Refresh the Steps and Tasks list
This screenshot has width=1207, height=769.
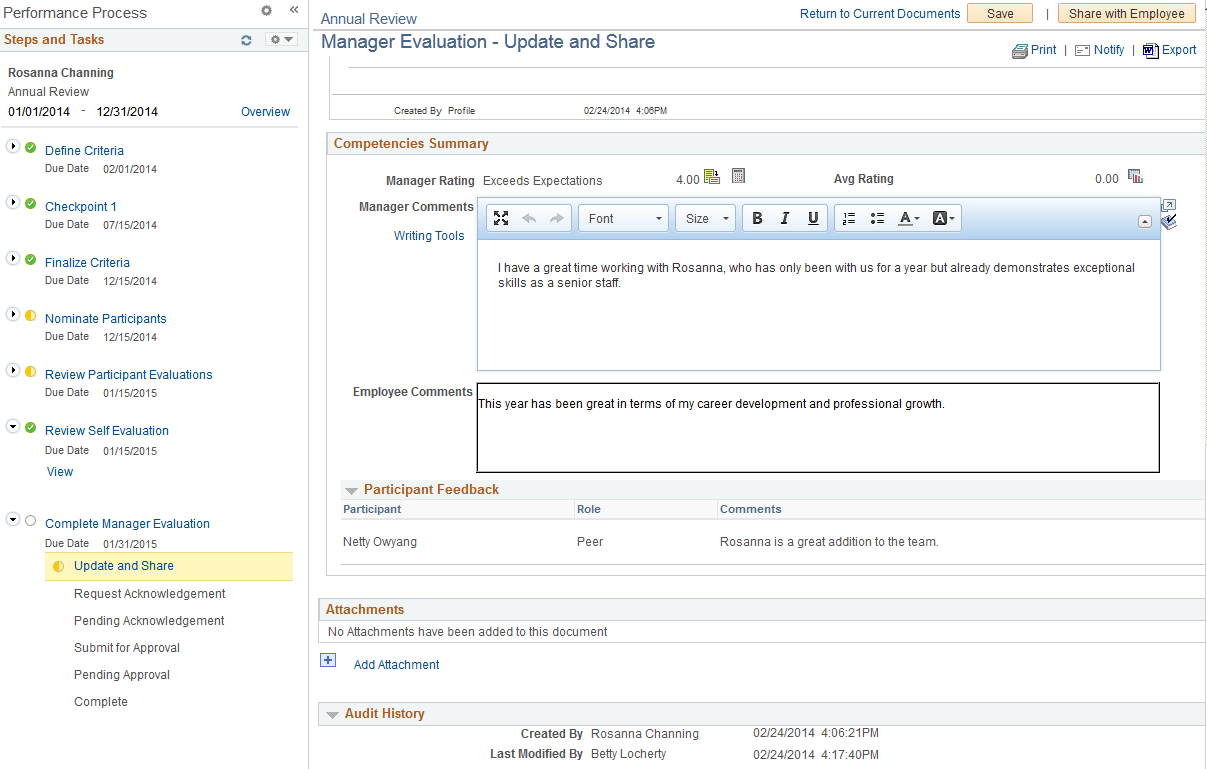(x=246, y=40)
